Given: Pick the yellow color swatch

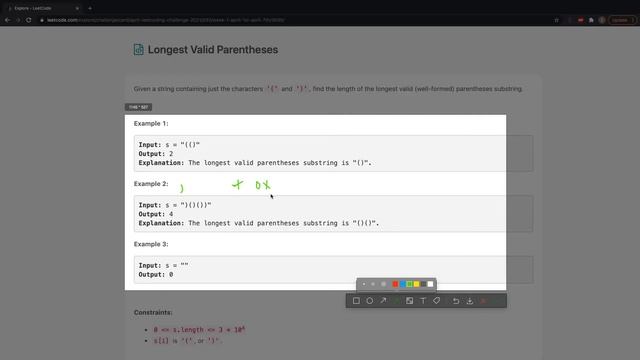Looking at the screenshot, I should pos(416,284).
